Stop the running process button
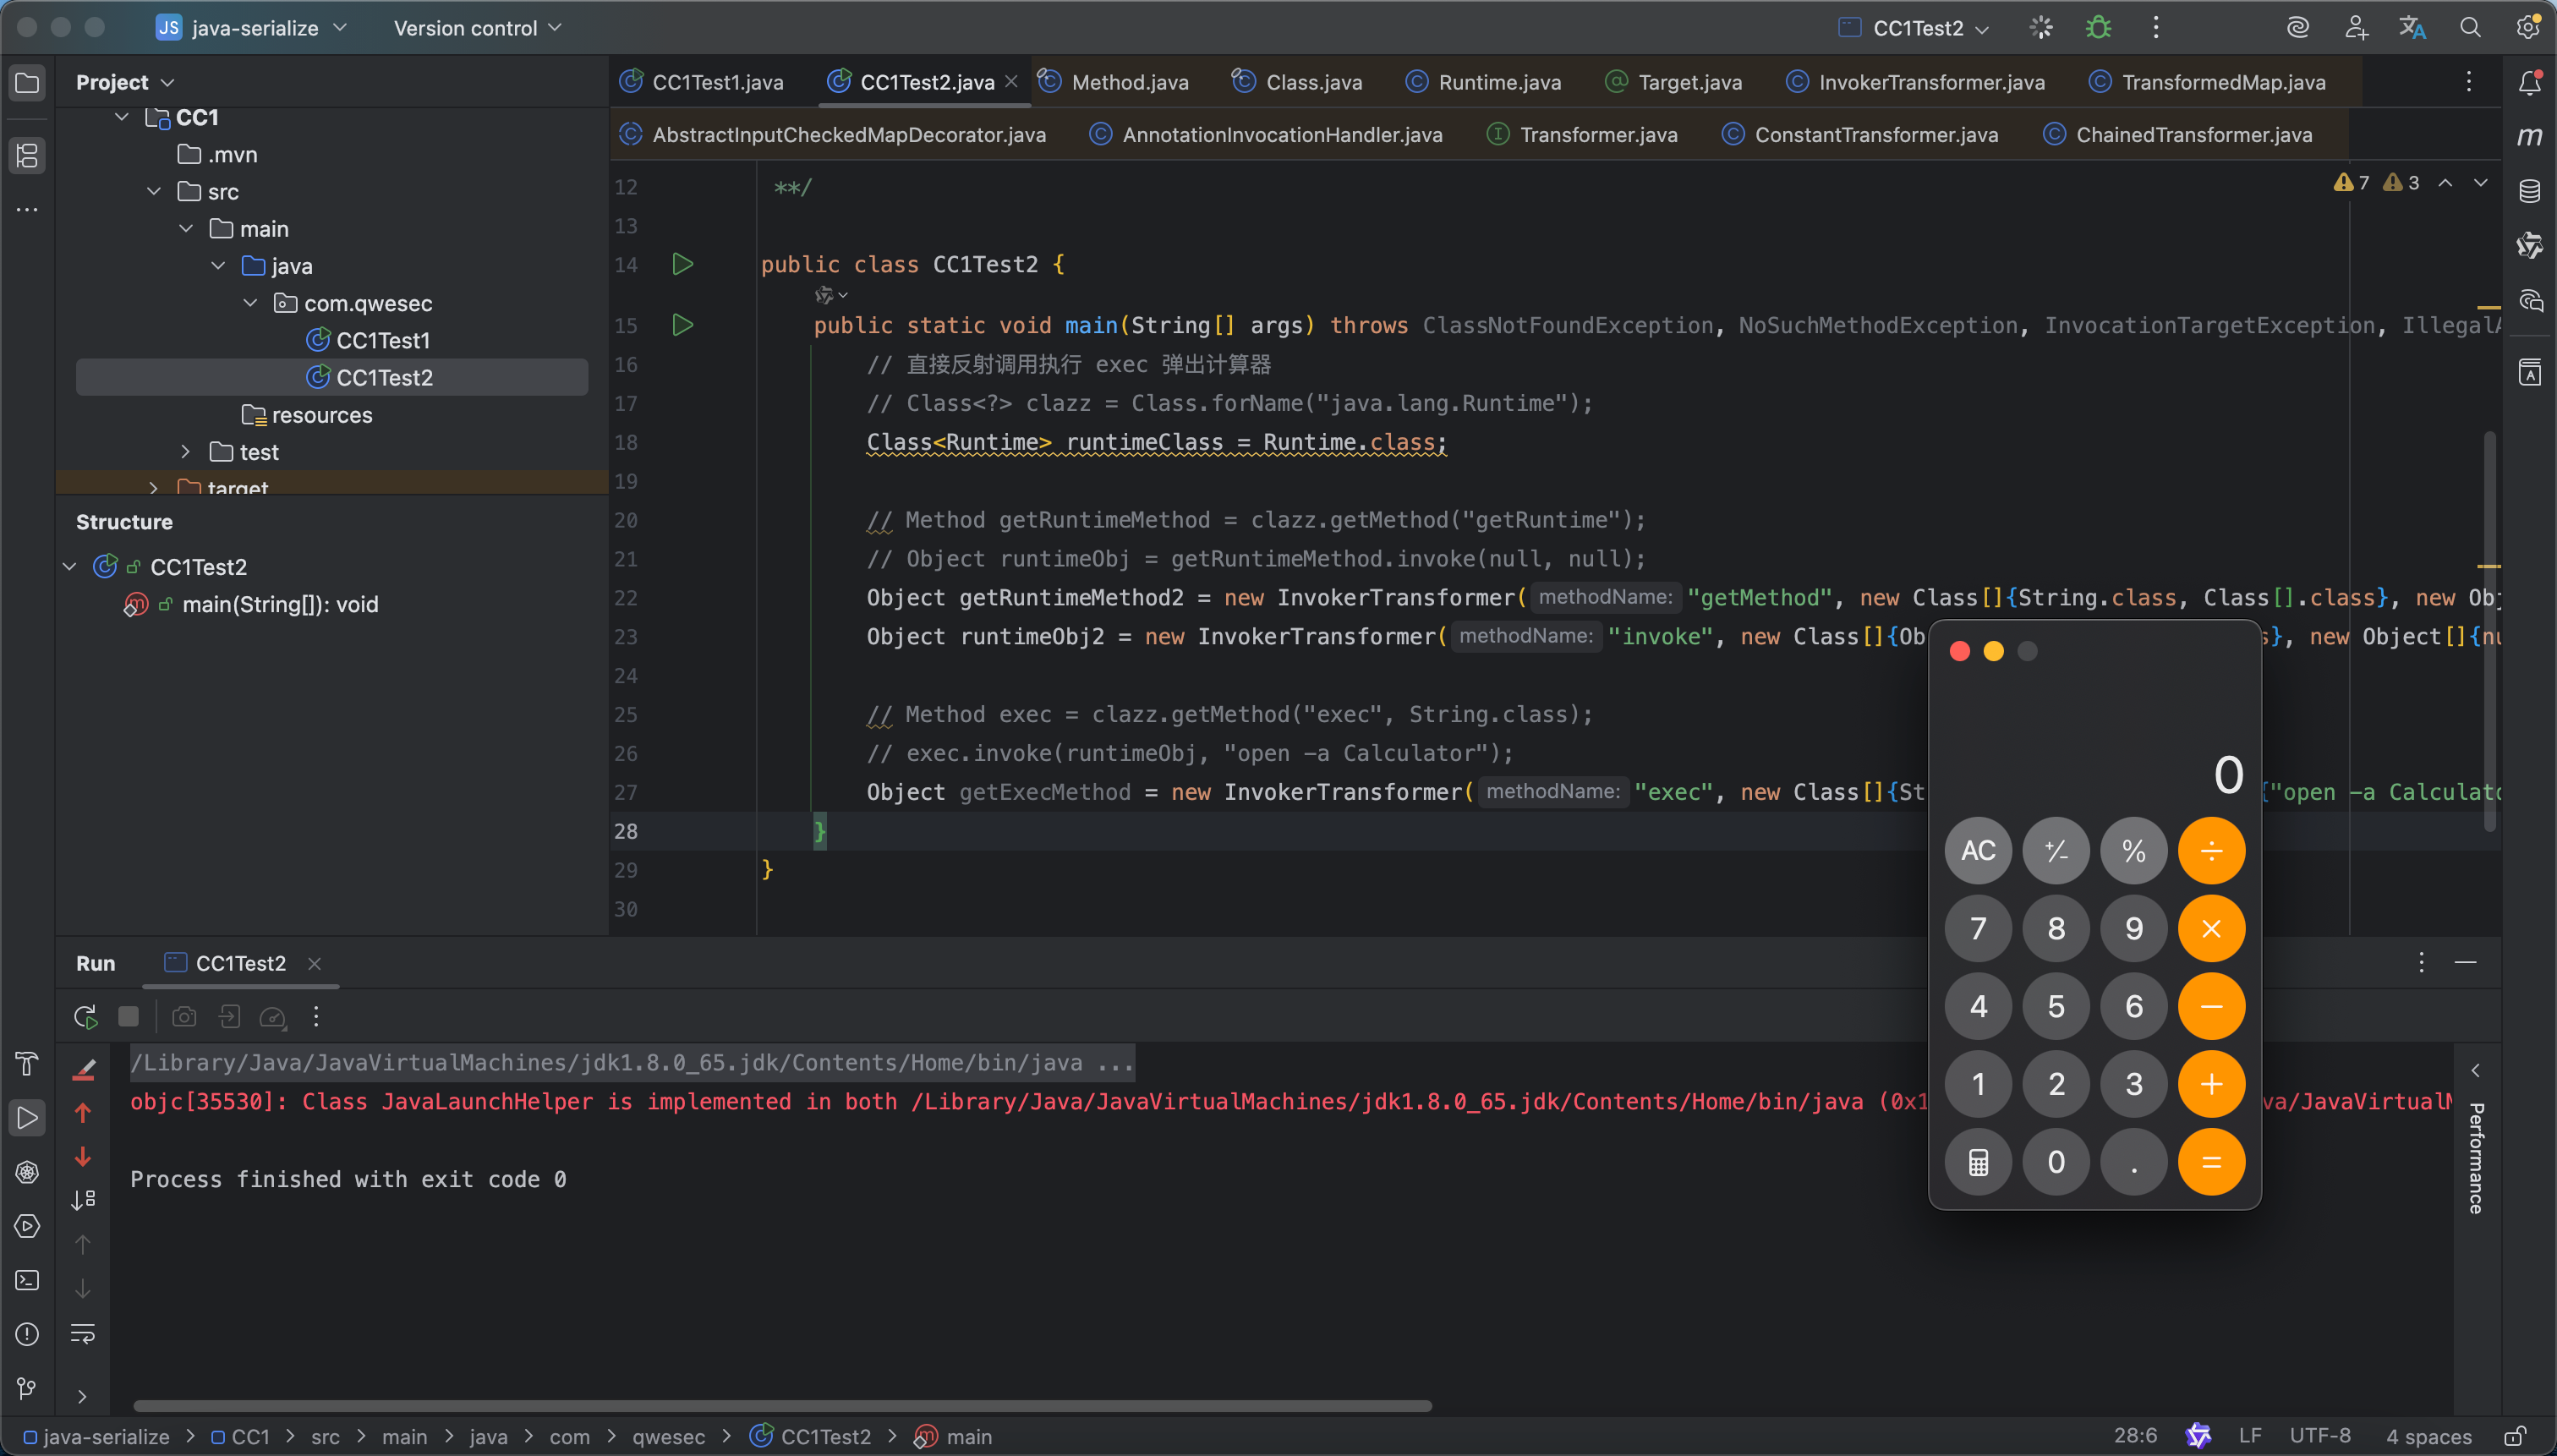The image size is (2557, 1456). coord(128,1017)
